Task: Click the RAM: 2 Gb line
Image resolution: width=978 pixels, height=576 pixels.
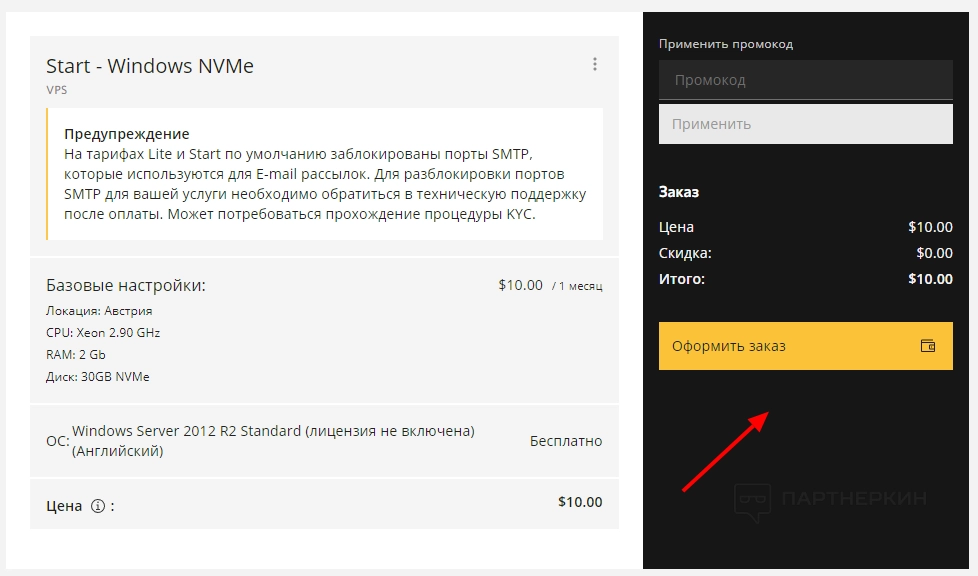Action: [75, 354]
